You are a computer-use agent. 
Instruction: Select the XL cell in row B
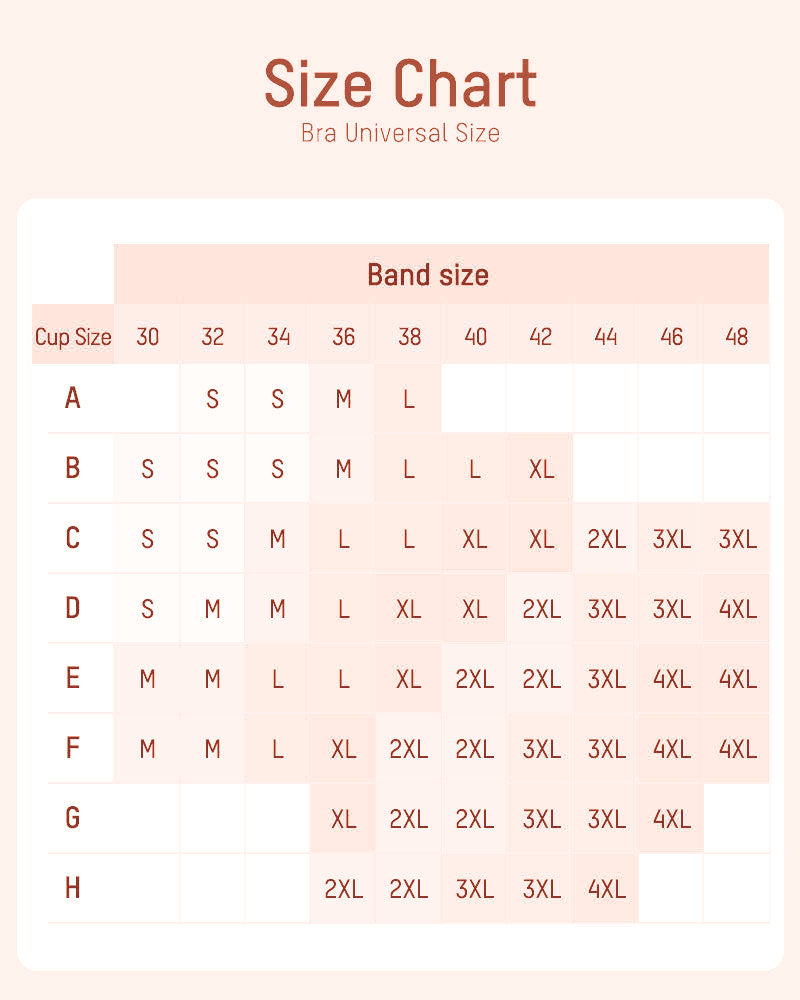point(541,469)
